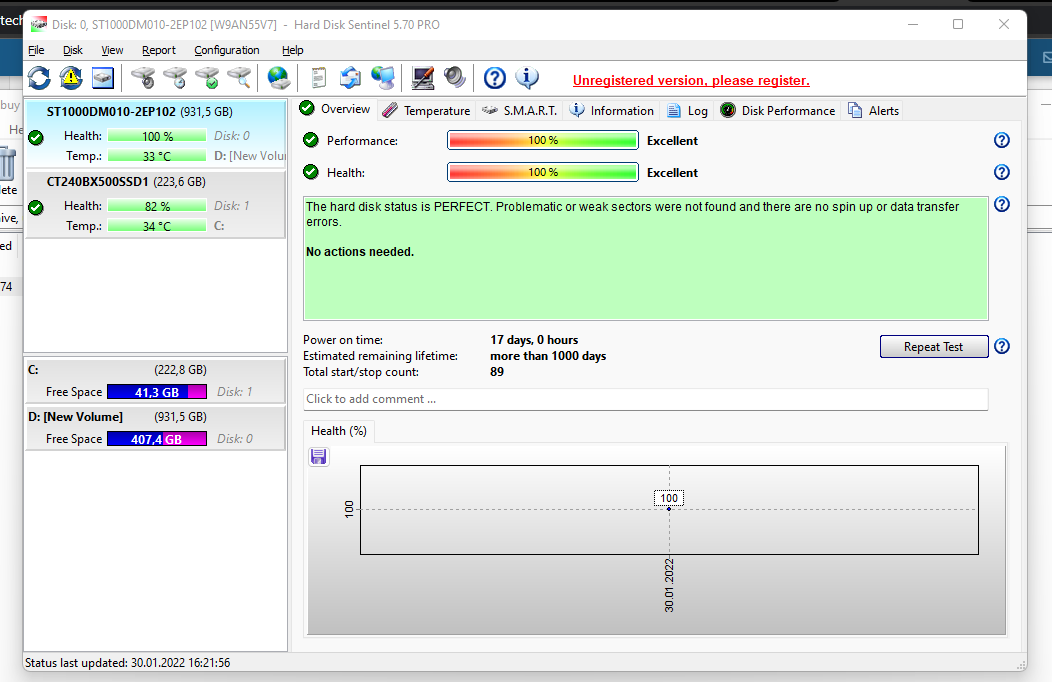Select the D: [New Volume] entry
This screenshot has width=1052, height=682.
[x=156, y=427]
